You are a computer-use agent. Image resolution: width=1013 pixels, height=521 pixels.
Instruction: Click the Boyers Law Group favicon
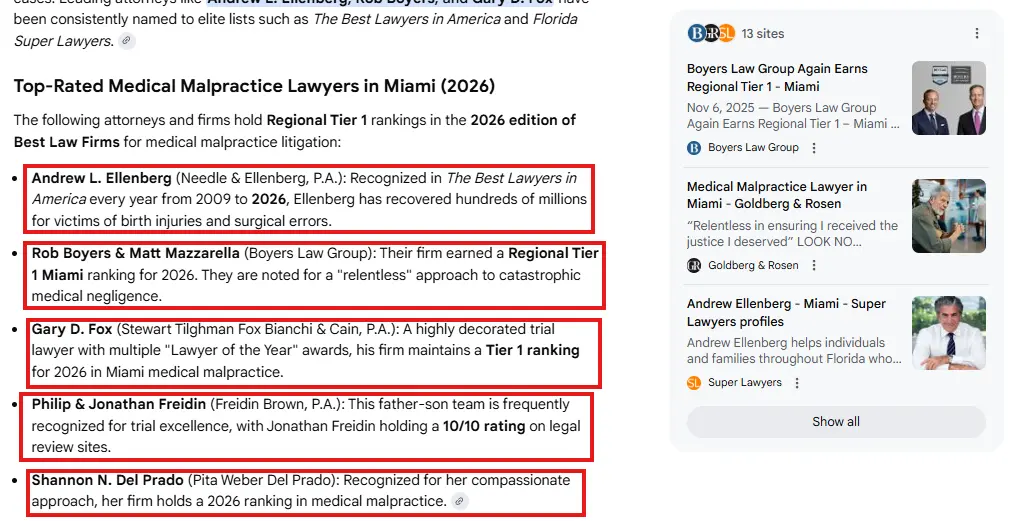pos(694,148)
